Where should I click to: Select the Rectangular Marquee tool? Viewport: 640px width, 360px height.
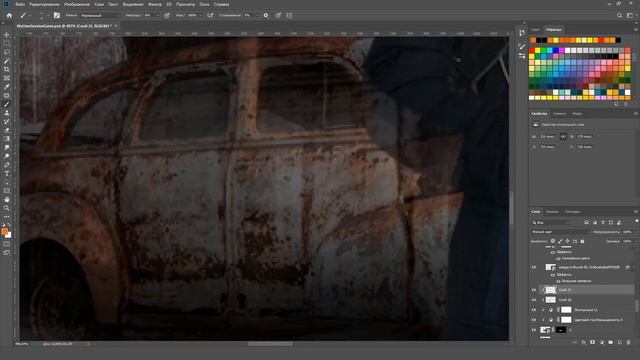[7, 44]
